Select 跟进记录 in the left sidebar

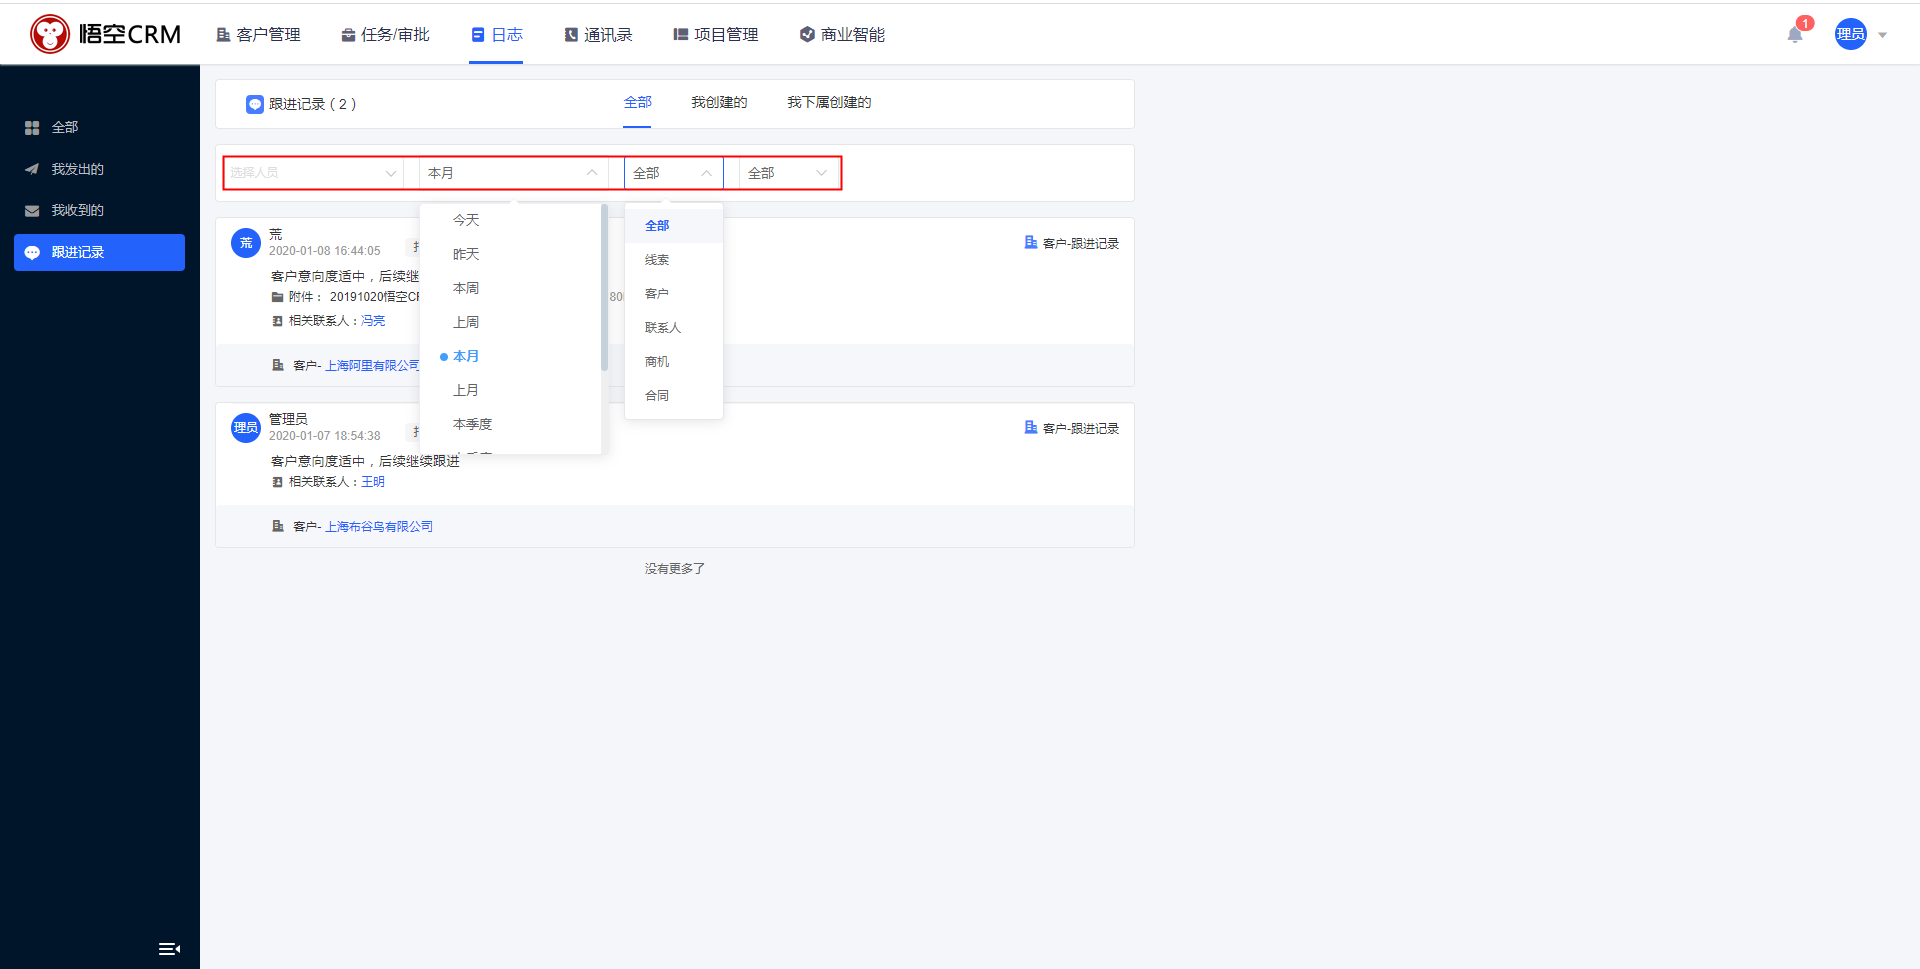(99, 252)
